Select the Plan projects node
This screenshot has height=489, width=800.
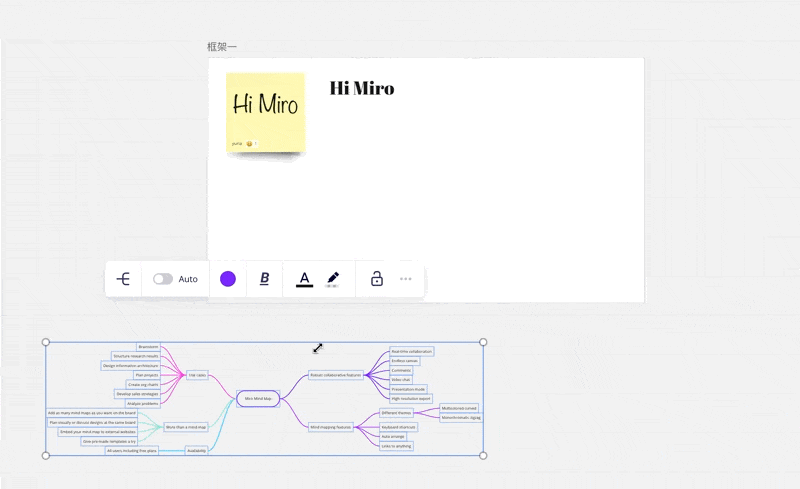click(147, 375)
